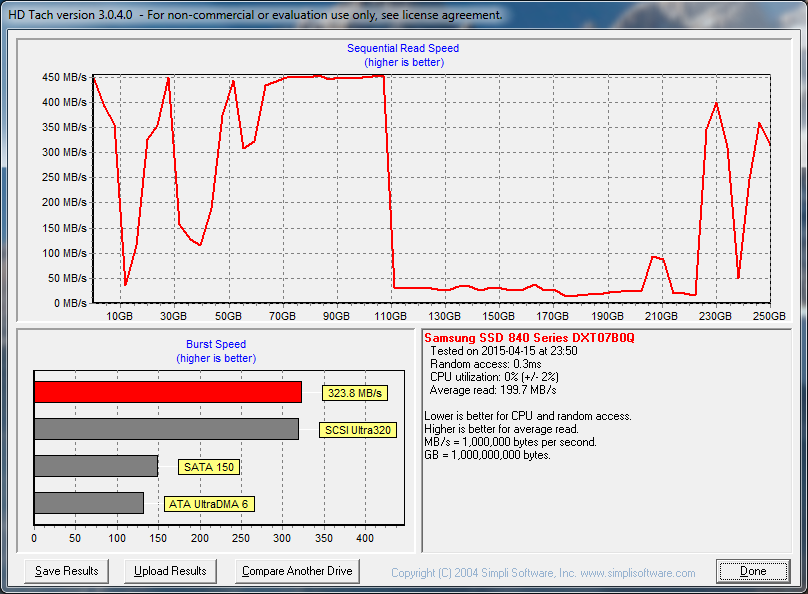Screen dimensions: 808x594
Task: Open Compare Another Drive
Action: [297, 571]
